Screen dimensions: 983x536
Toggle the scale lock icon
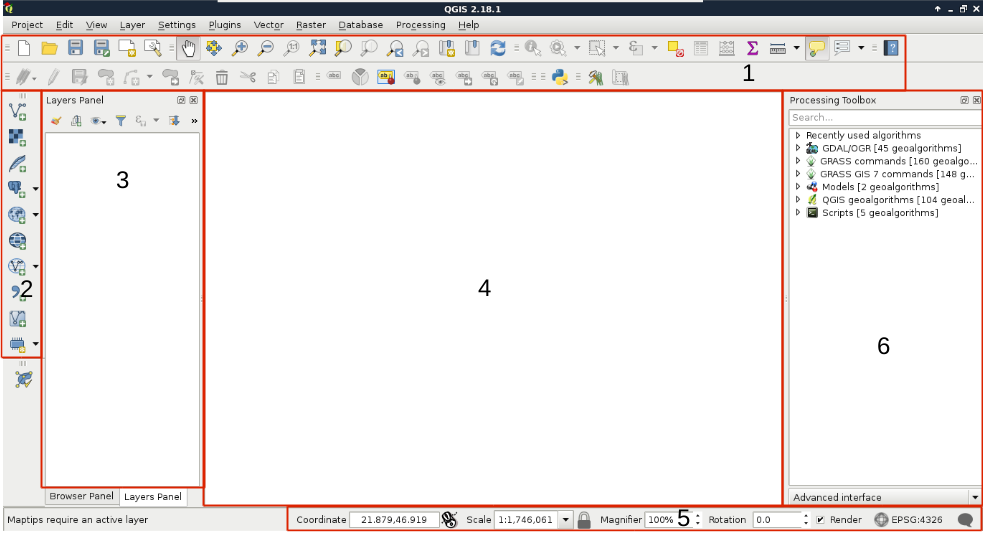pyautogui.click(x=584, y=520)
